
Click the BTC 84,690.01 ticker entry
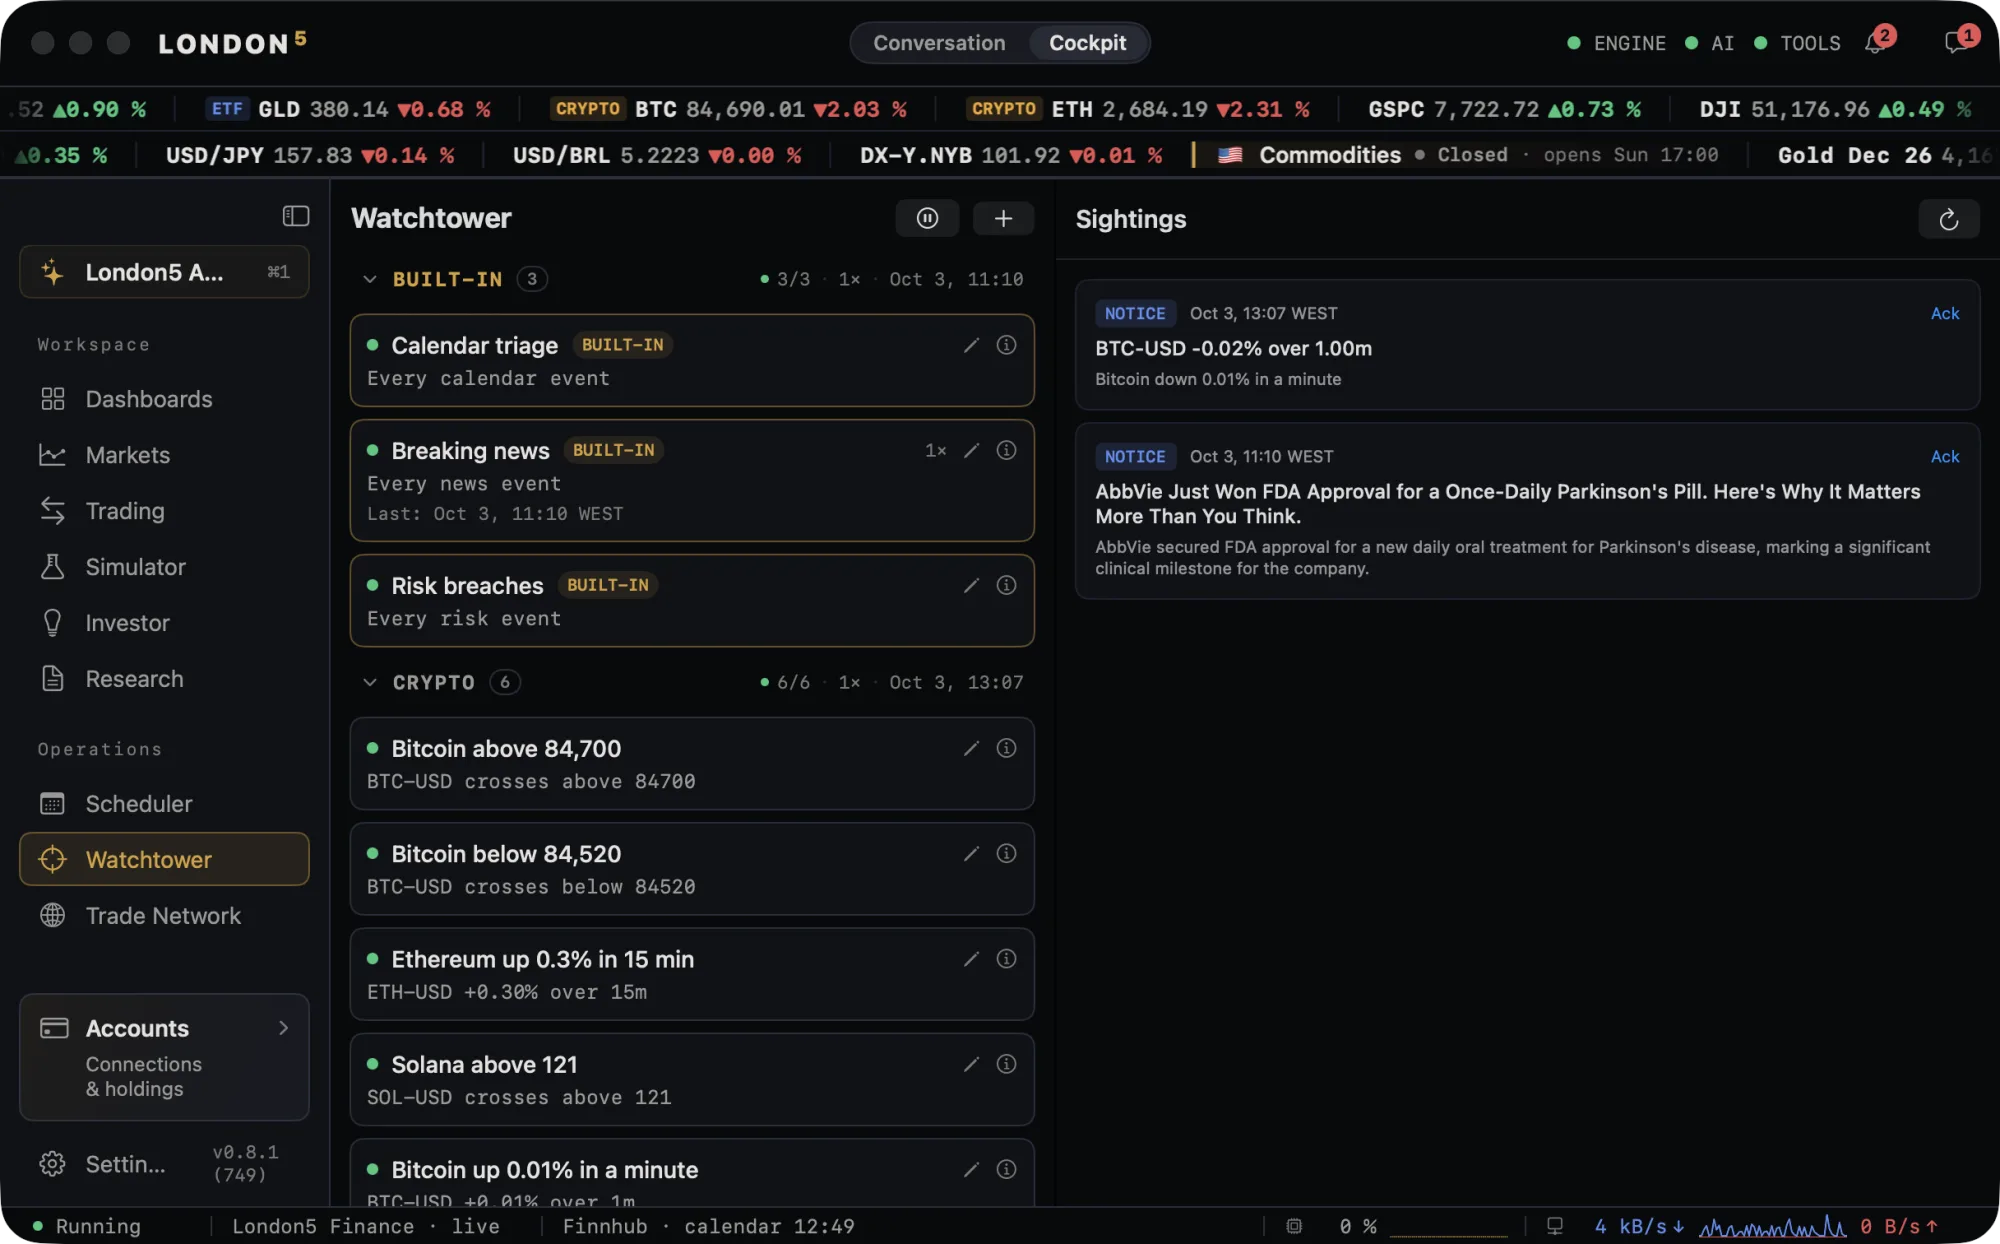click(729, 109)
